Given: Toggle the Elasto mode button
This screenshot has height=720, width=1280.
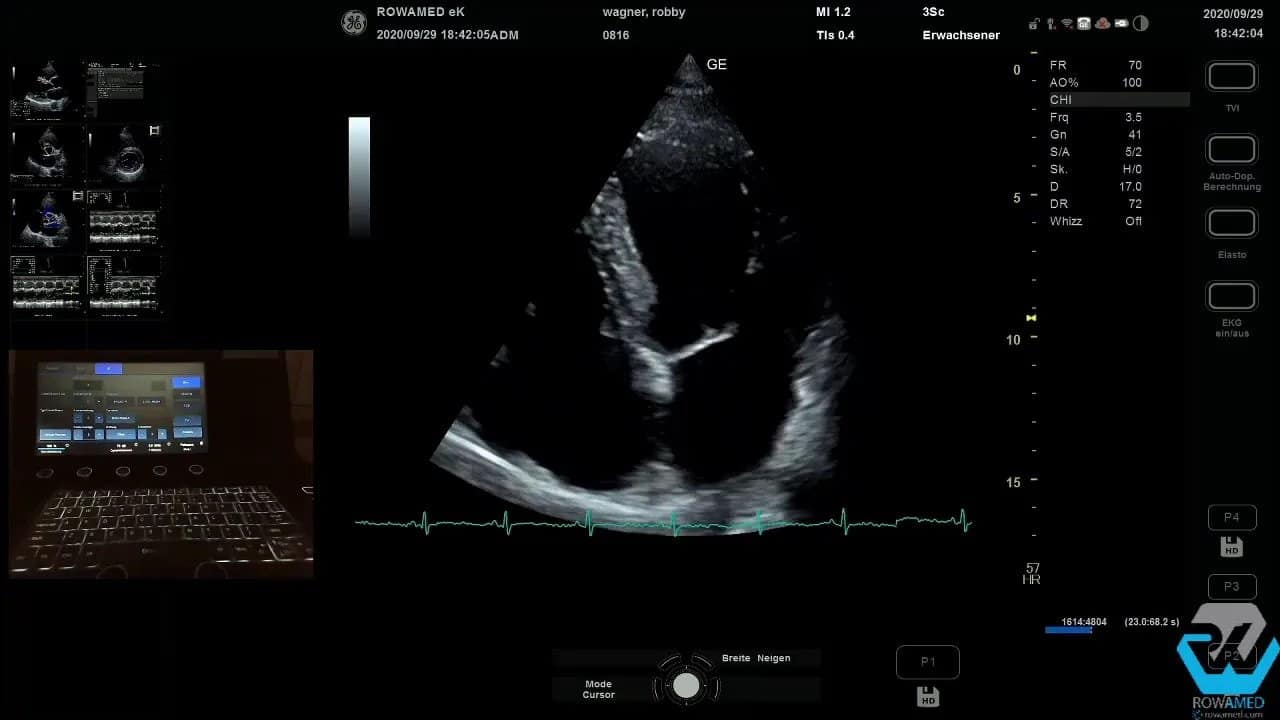Looking at the screenshot, I should [1232, 223].
